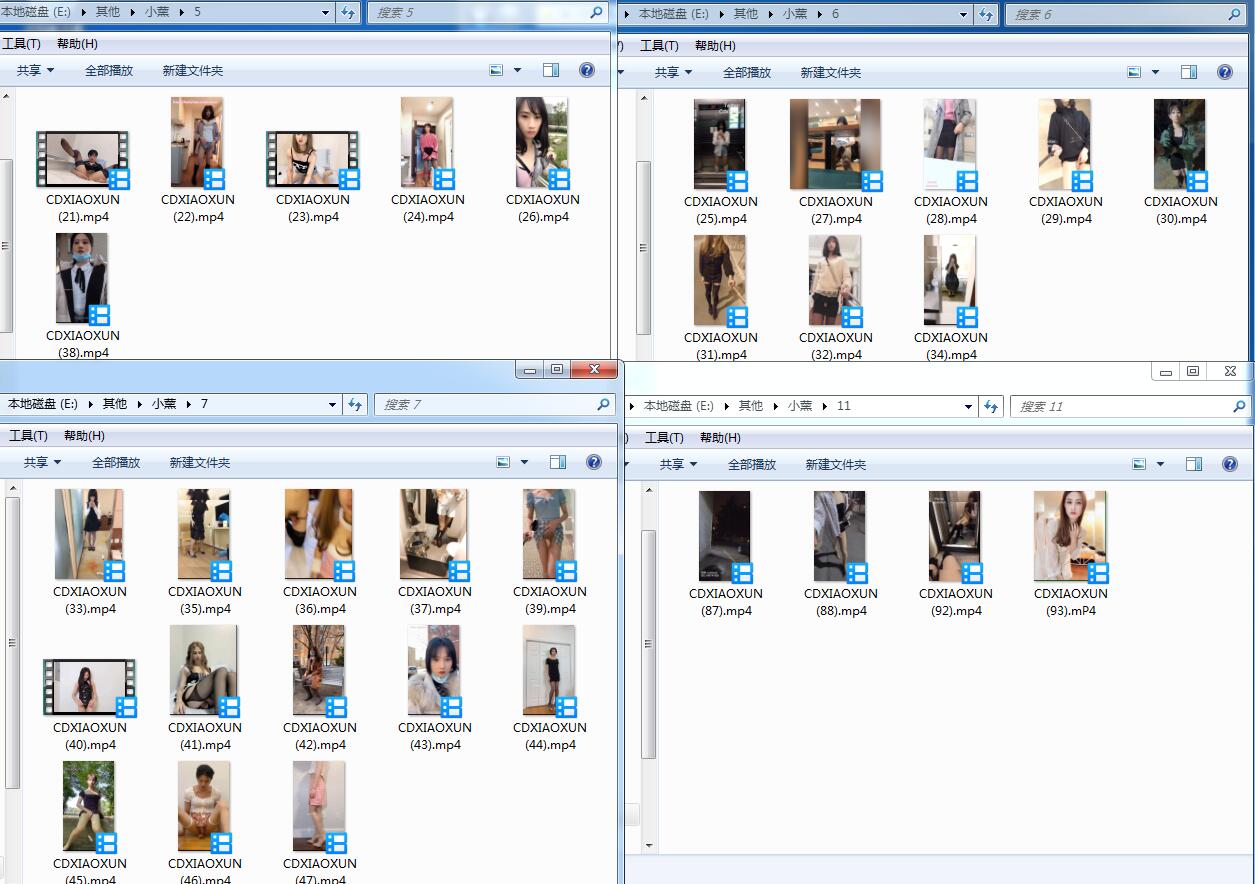Screen dimensions: 1255x884
Task: Expand view options dropdown arrow in folder 5
Action: click(x=517, y=70)
